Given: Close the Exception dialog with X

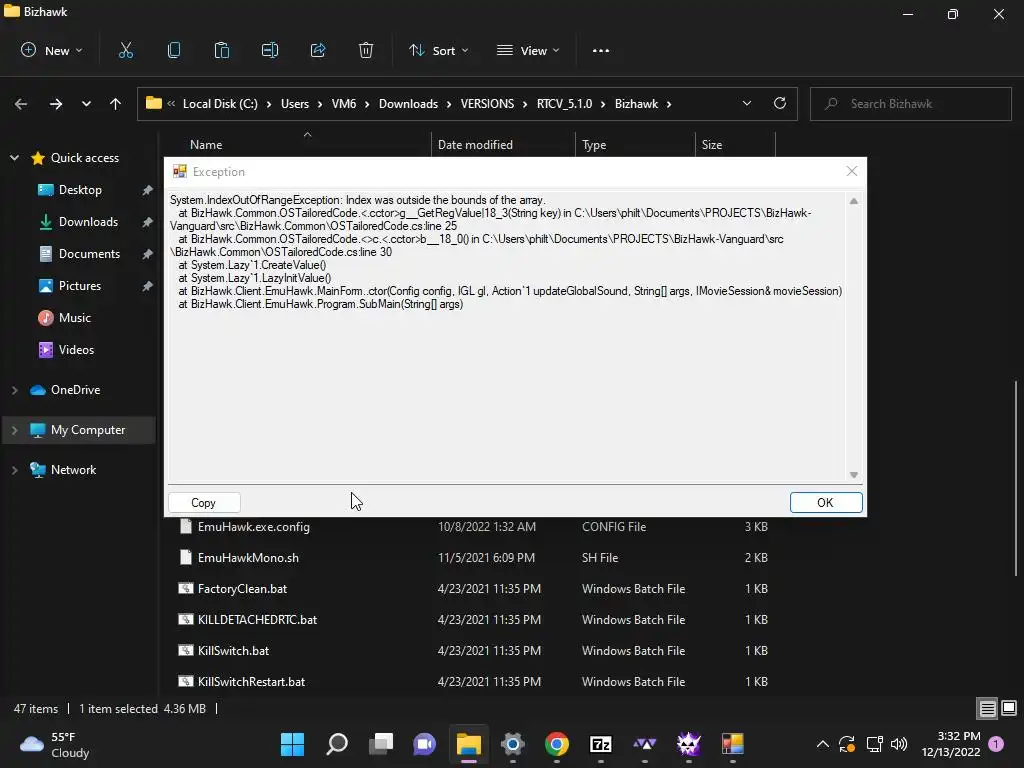Looking at the screenshot, I should pos(852,171).
